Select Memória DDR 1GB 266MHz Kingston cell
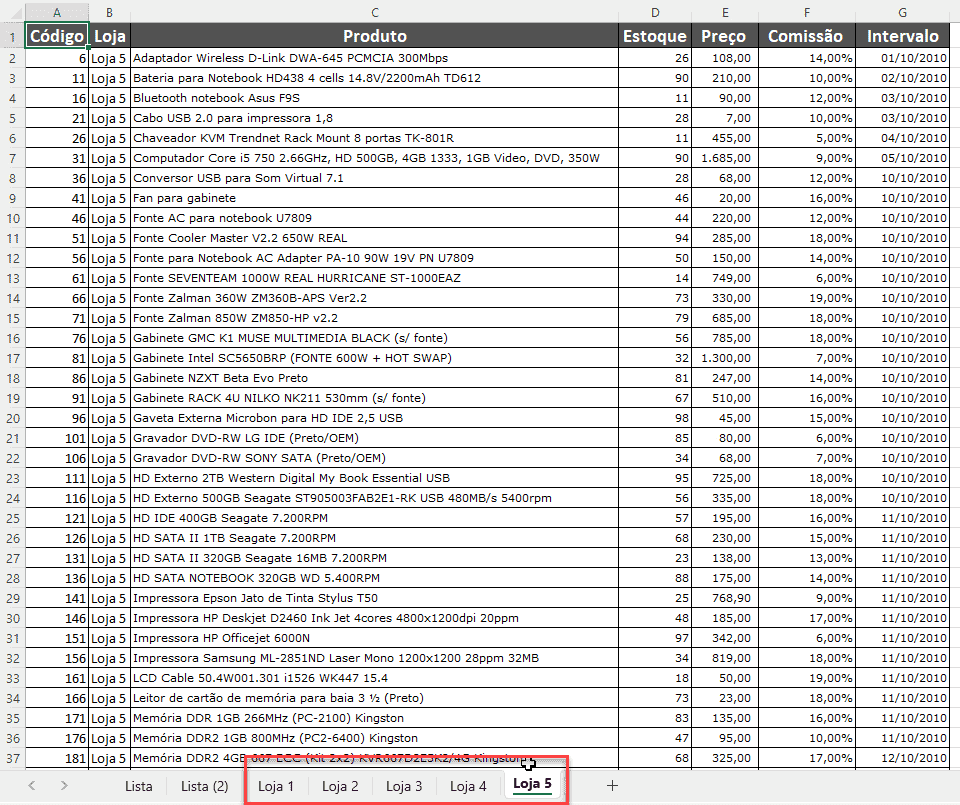This screenshot has height=805, width=960. pyautogui.click(x=375, y=718)
